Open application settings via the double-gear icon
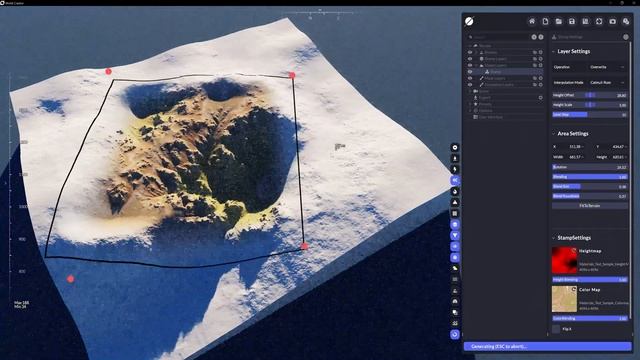The height and width of the screenshot is (360, 640). [626, 21]
